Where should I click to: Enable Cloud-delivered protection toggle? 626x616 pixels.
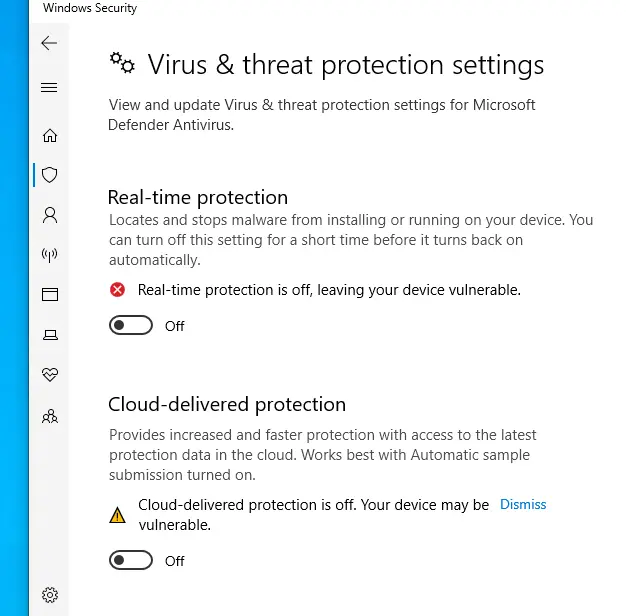[x=131, y=561]
